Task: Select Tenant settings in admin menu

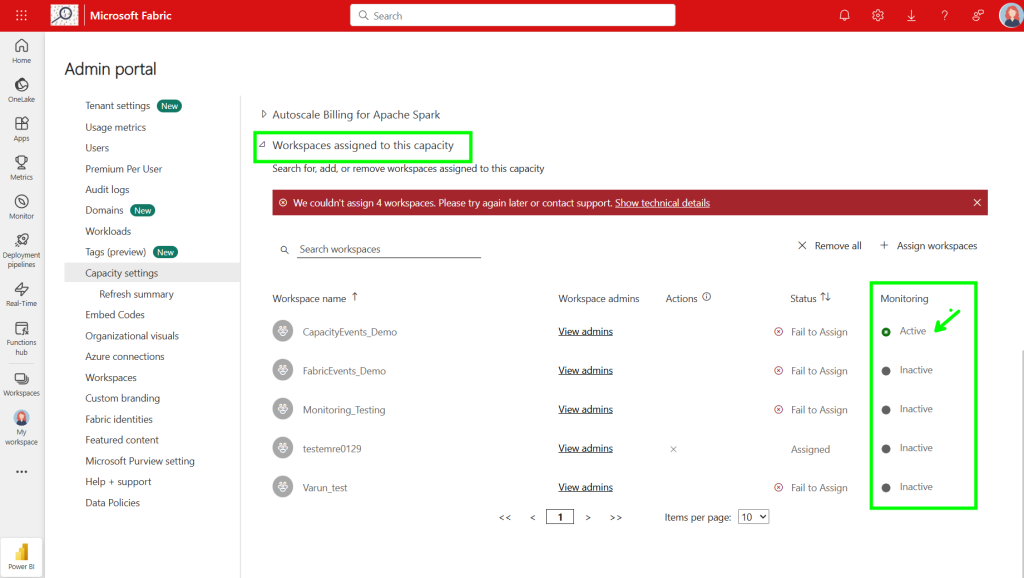Action: 117,106
